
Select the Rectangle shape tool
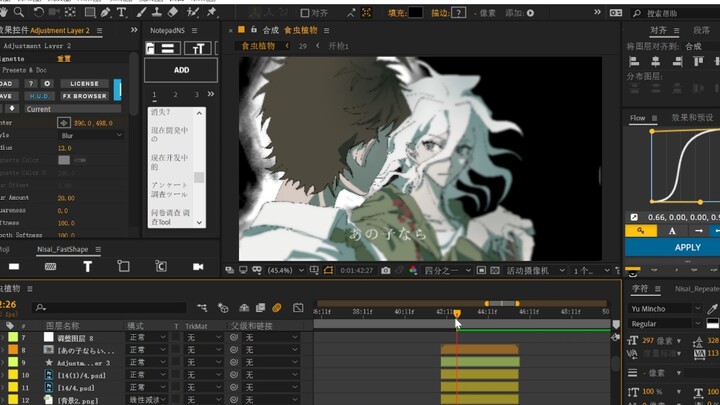(90, 12)
